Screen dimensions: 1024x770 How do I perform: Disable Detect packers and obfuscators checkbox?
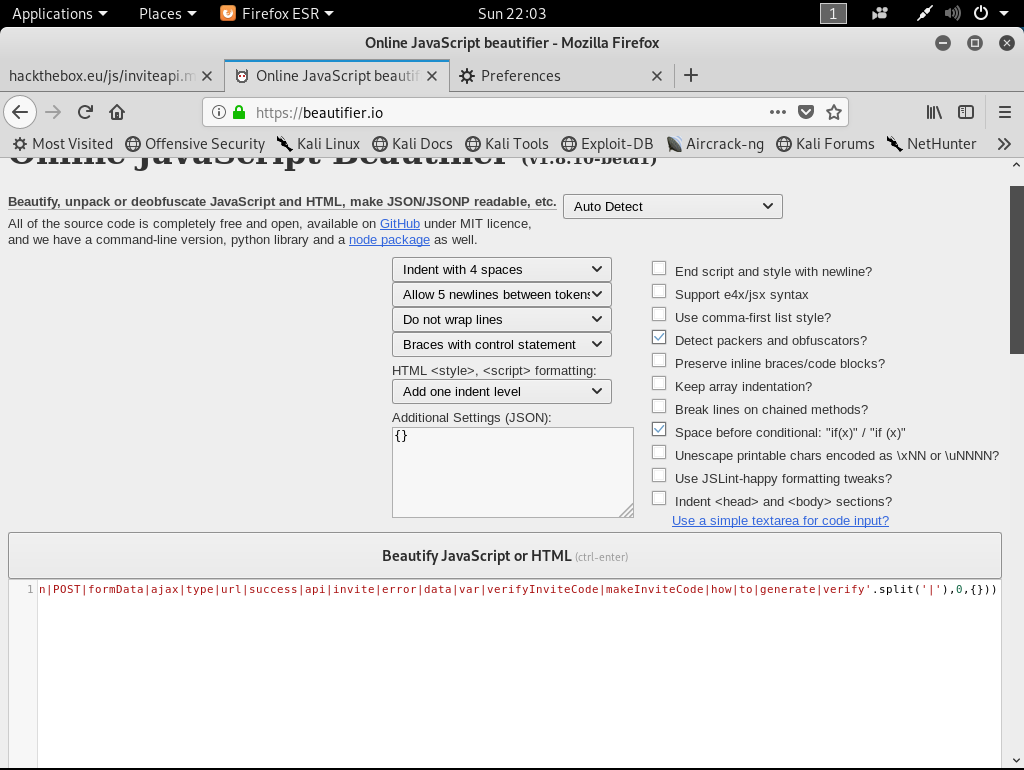[x=659, y=338]
